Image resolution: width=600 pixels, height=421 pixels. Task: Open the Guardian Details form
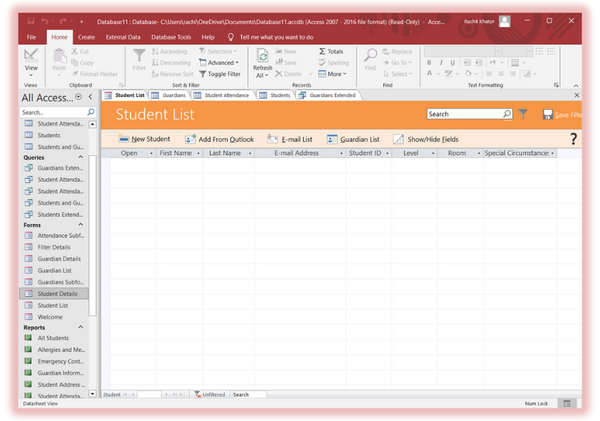pos(54,259)
